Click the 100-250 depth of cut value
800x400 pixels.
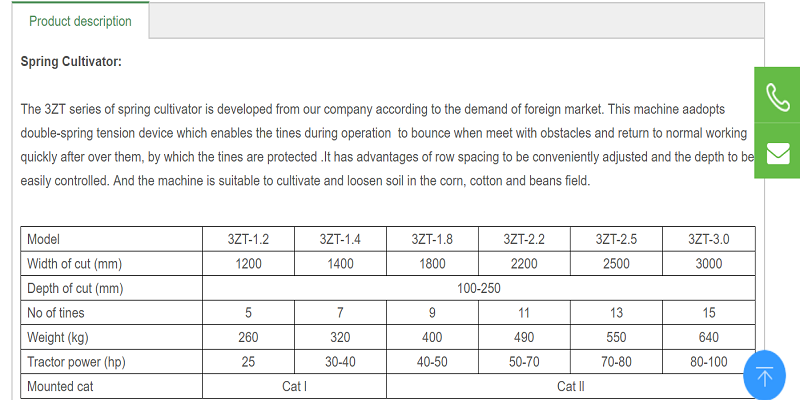479,288
